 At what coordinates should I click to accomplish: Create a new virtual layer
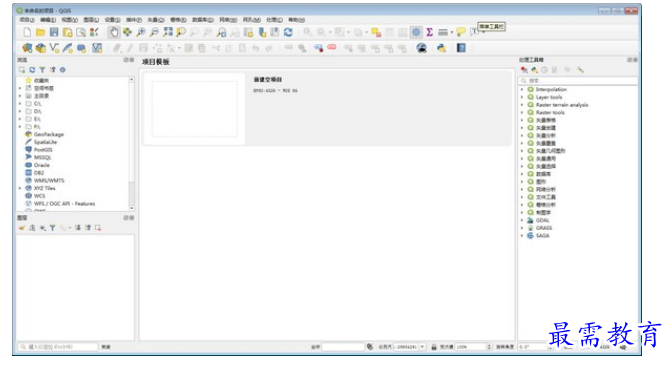click(x=97, y=48)
